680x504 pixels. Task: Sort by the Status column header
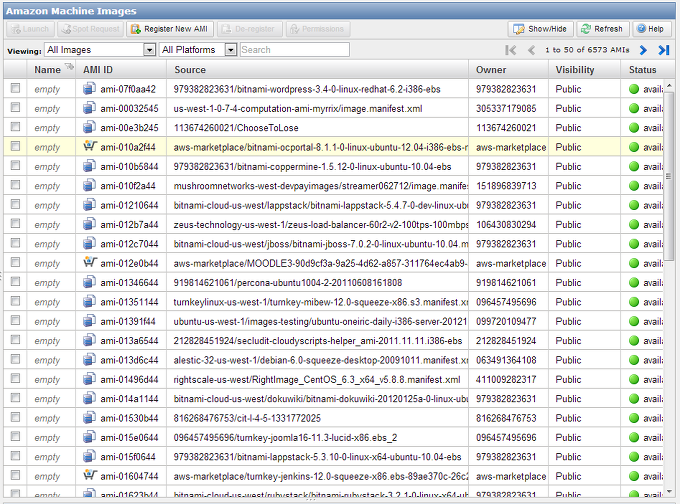point(643,70)
